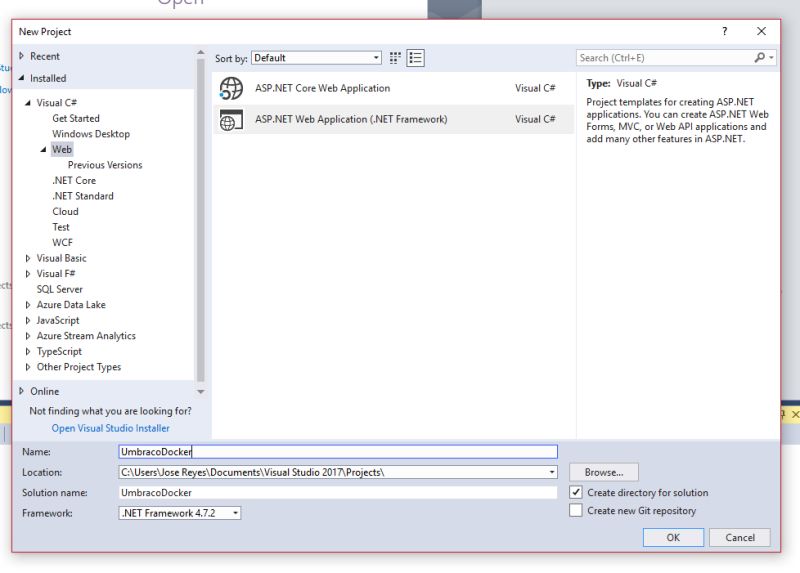The image size is (800, 573).
Task: Select the SQL Server category
Action: point(59,289)
